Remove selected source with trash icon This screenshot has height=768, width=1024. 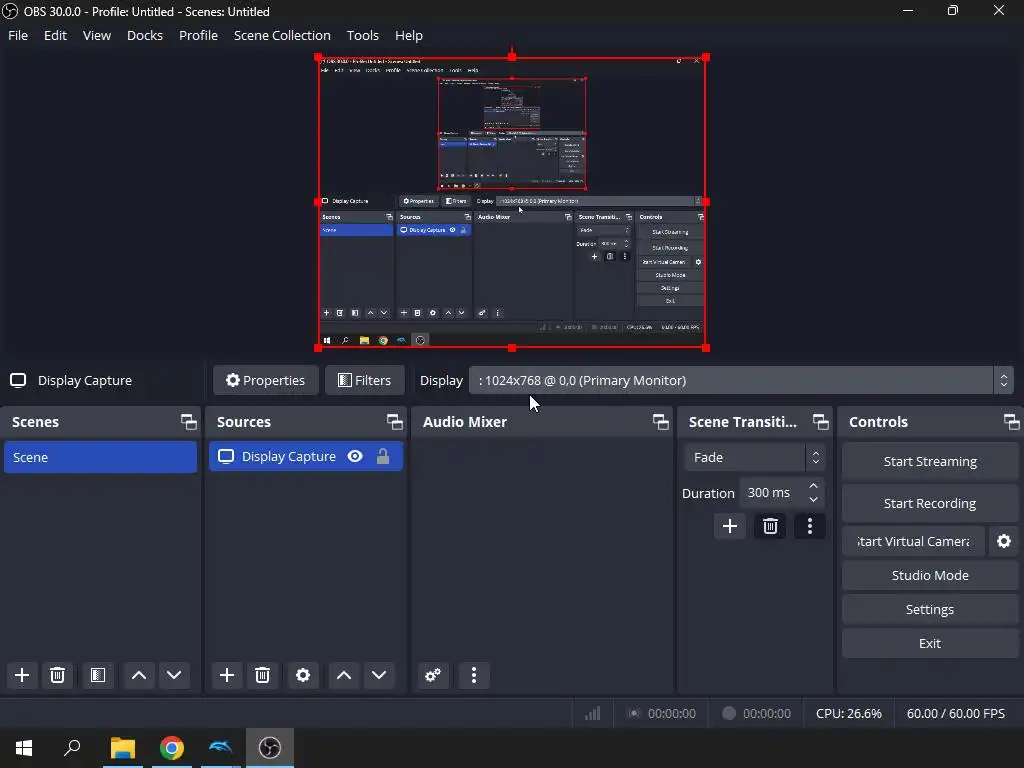point(263,675)
